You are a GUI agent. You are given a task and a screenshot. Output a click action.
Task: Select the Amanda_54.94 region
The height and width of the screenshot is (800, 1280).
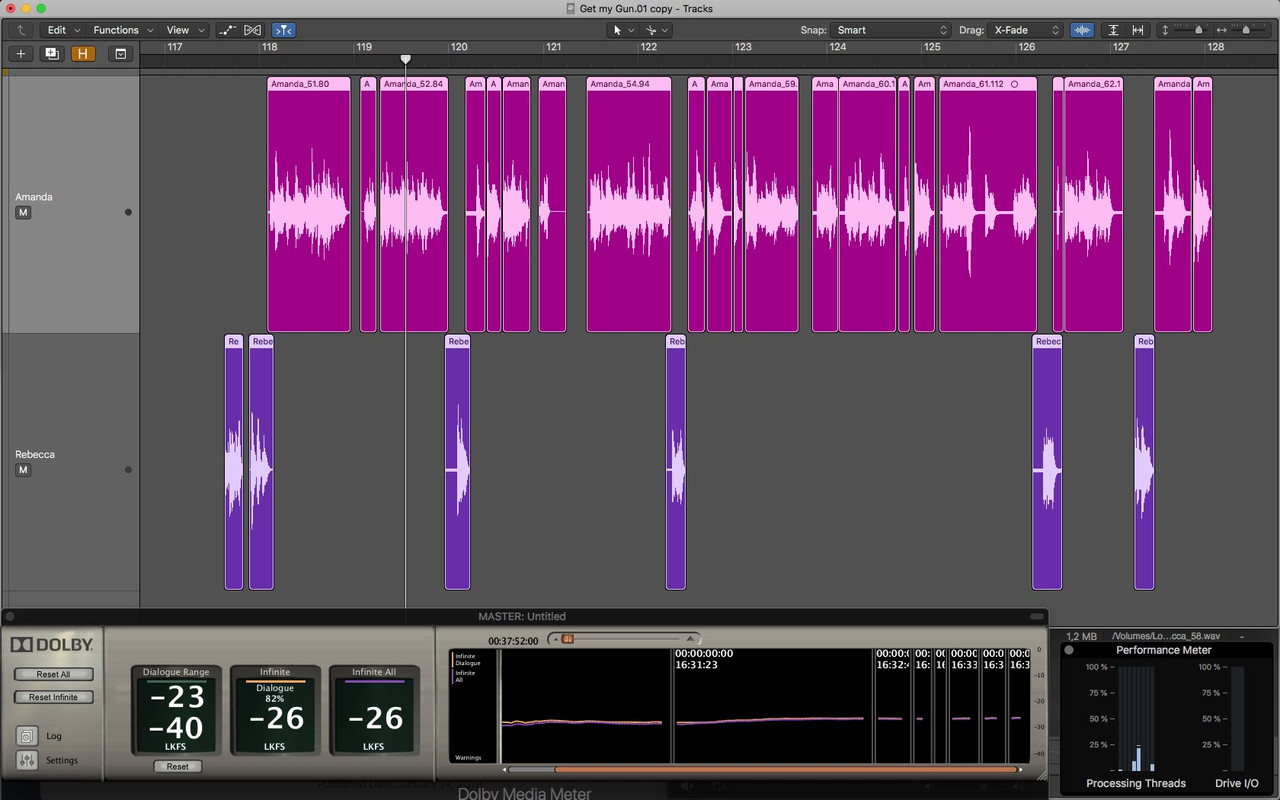coord(629,204)
